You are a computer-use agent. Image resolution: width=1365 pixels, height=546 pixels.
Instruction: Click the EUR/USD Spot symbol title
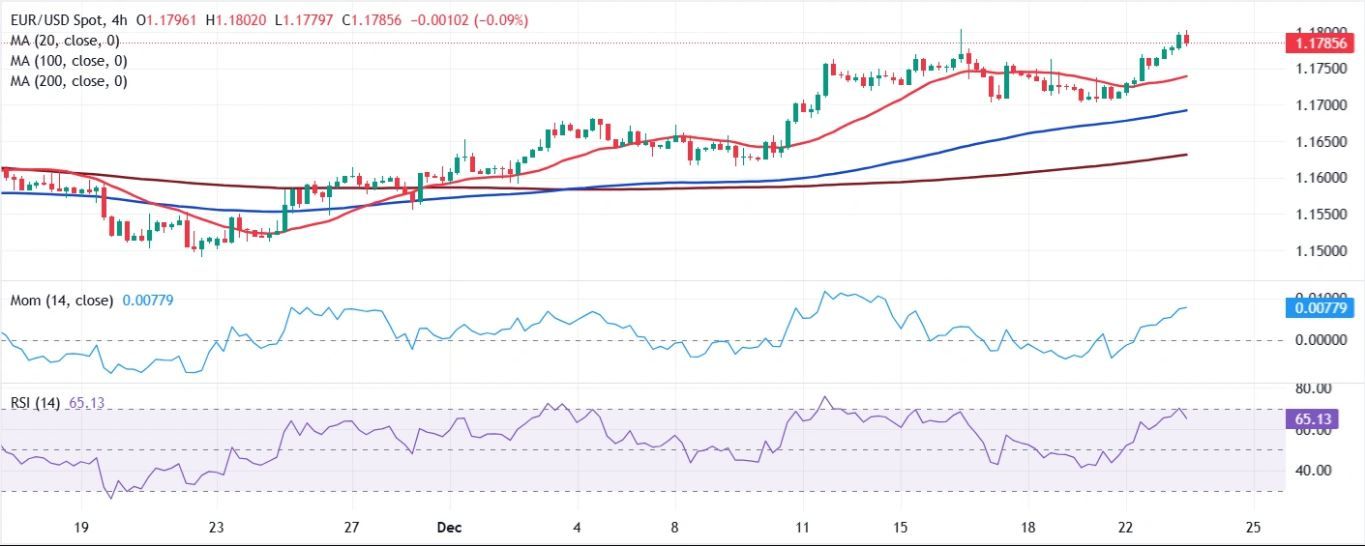pos(55,21)
